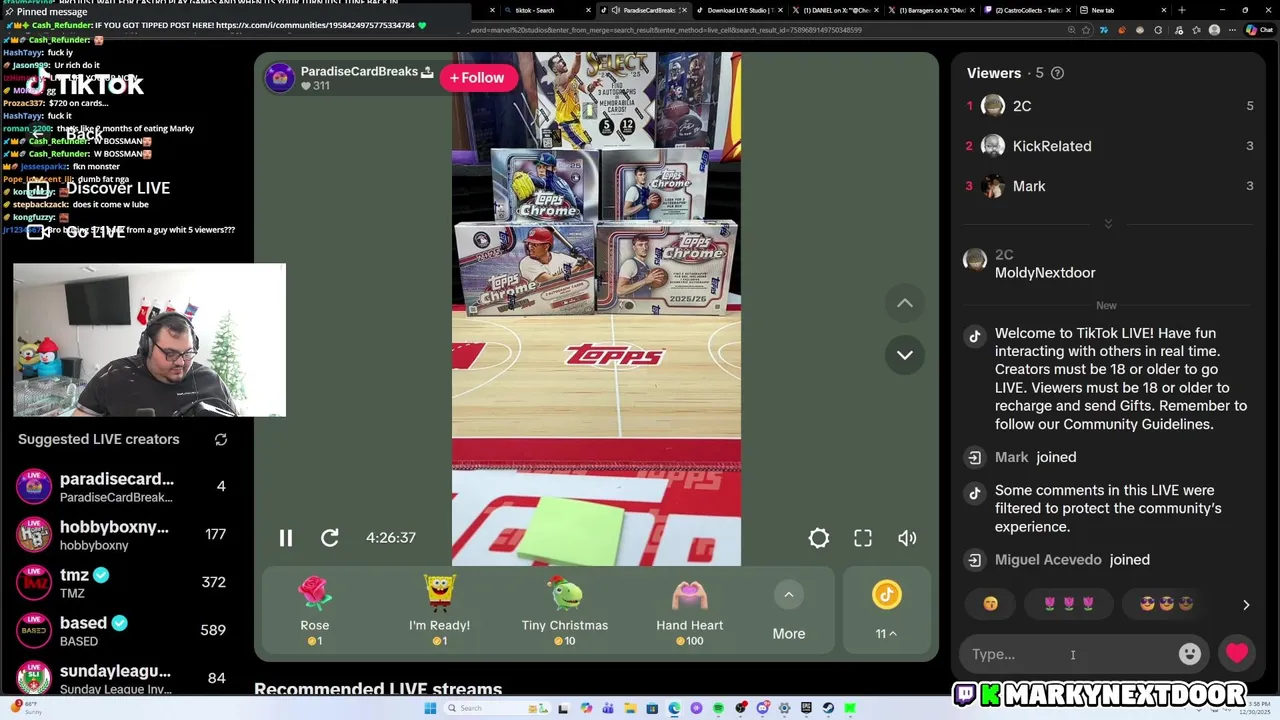The width and height of the screenshot is (1280, 720).
Task: Select viewer Mark in top viewers
Action: click(1108, 186)
